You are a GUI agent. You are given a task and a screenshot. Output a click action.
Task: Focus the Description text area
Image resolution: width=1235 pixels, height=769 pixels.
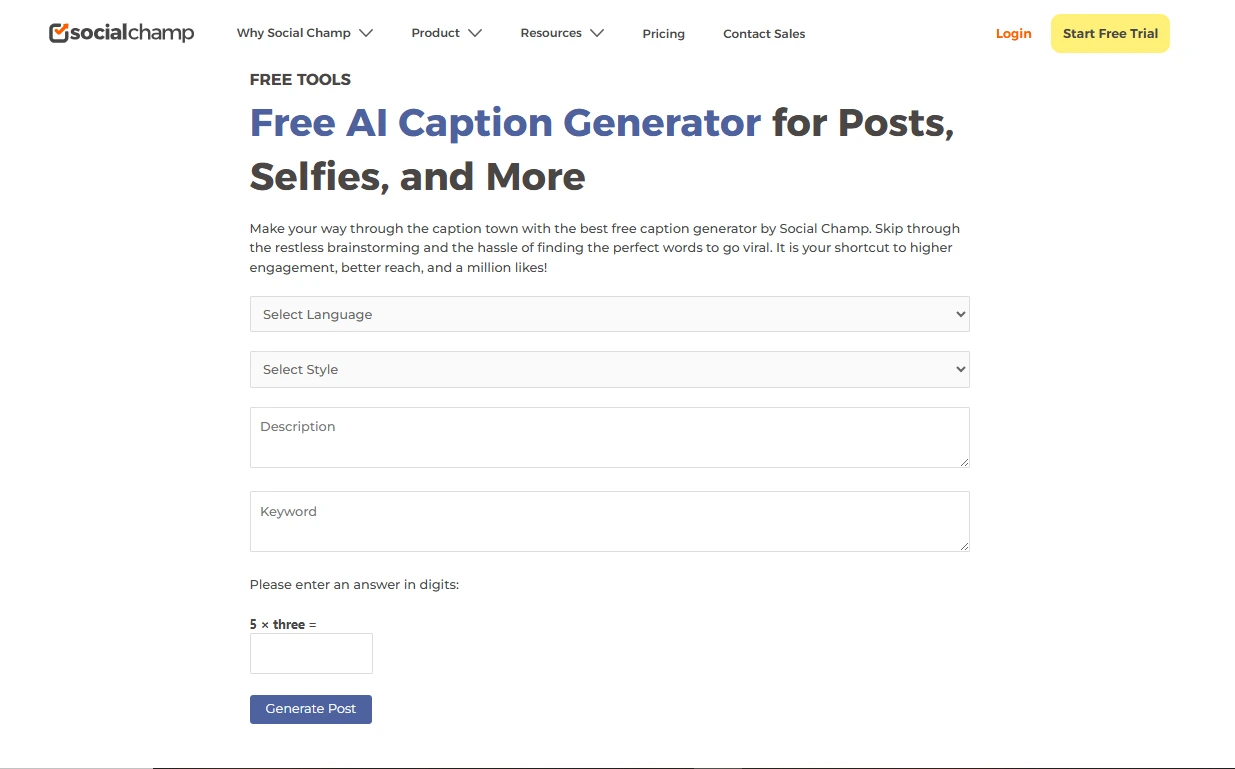coord(610,437)
